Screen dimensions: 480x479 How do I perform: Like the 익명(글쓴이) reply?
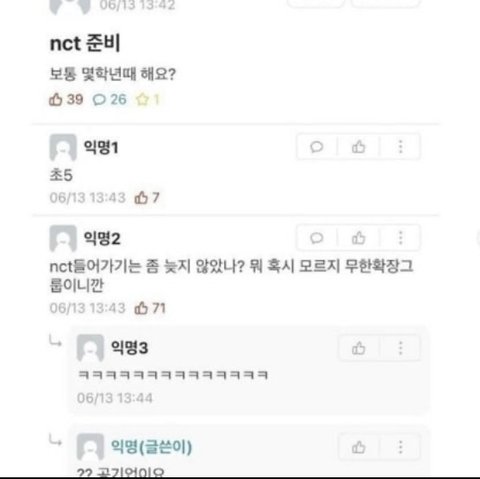click(358, 447)
